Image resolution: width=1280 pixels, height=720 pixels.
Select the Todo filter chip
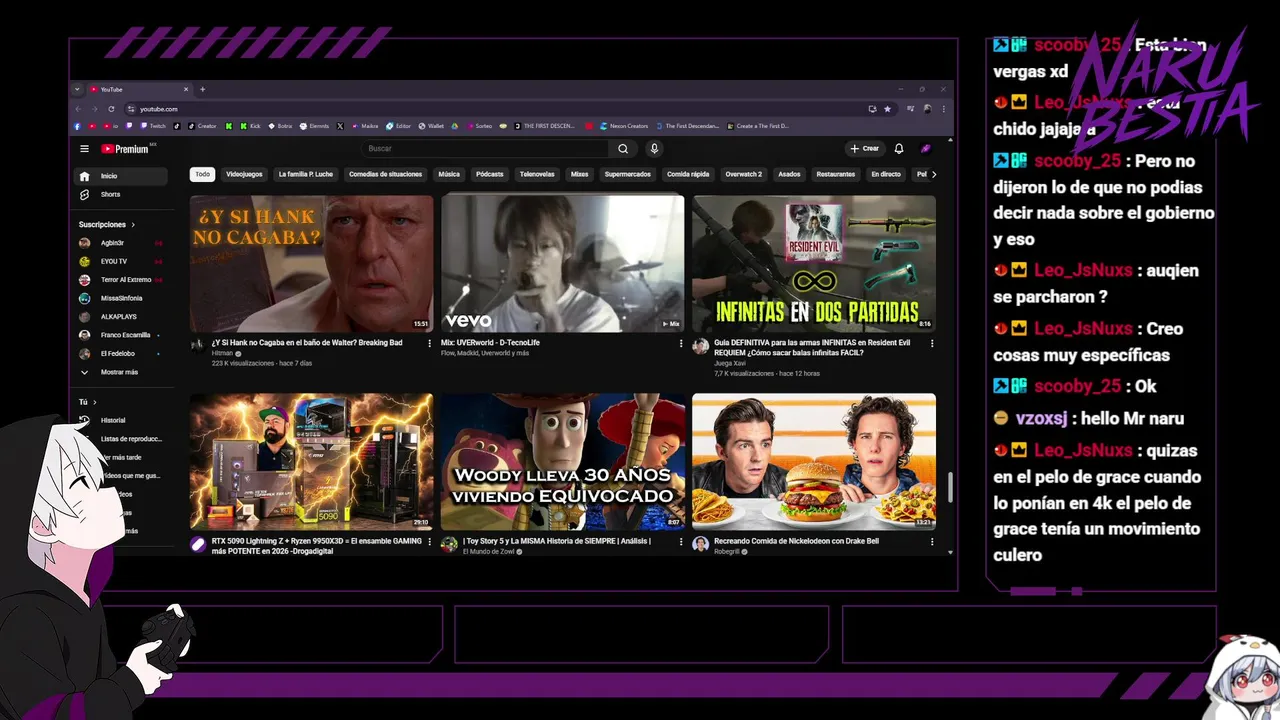coord(203,174)
